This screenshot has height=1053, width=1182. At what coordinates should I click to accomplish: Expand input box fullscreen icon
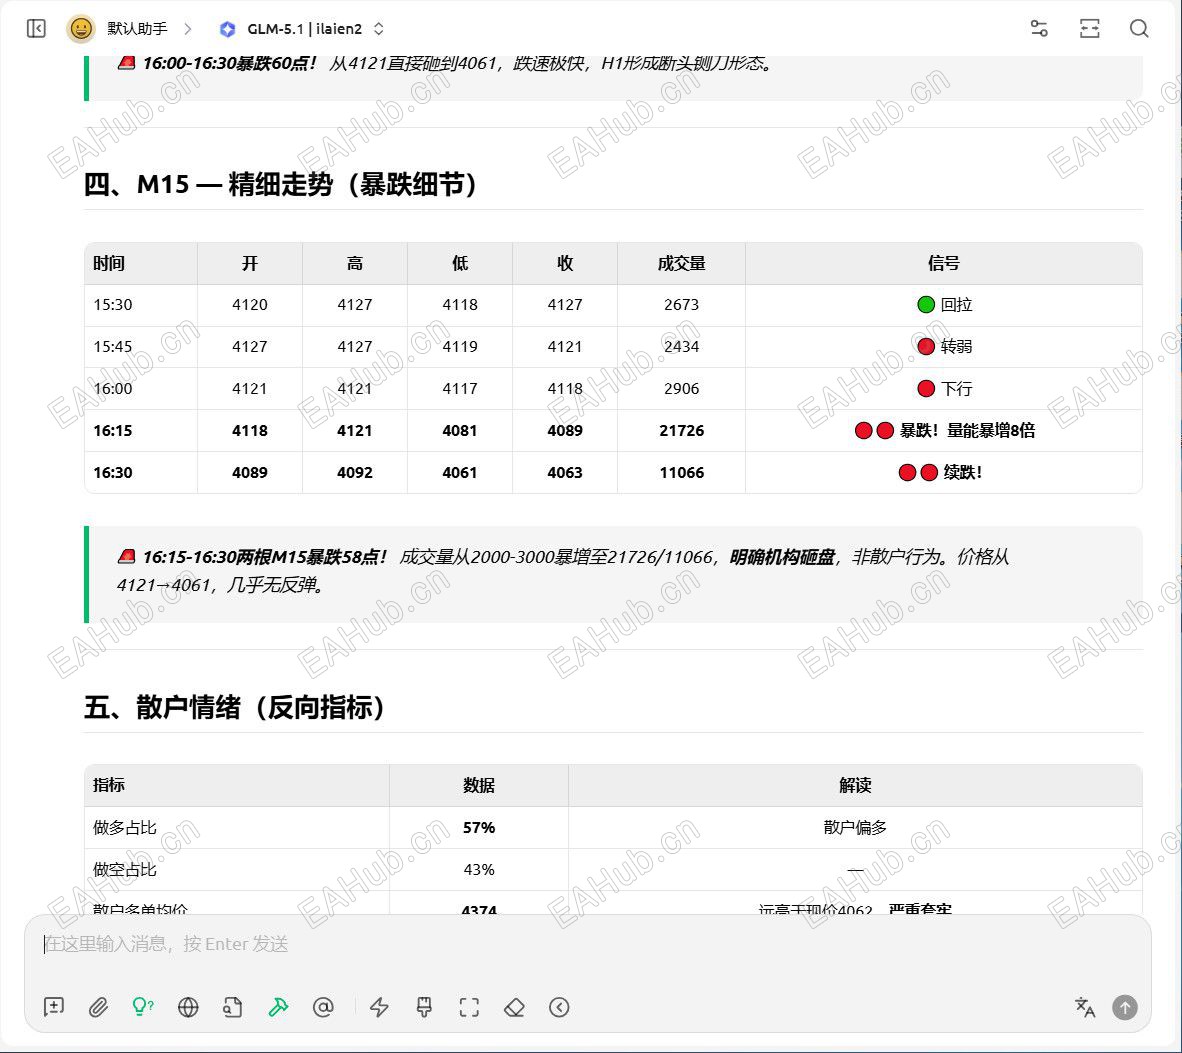[469, 1007]
